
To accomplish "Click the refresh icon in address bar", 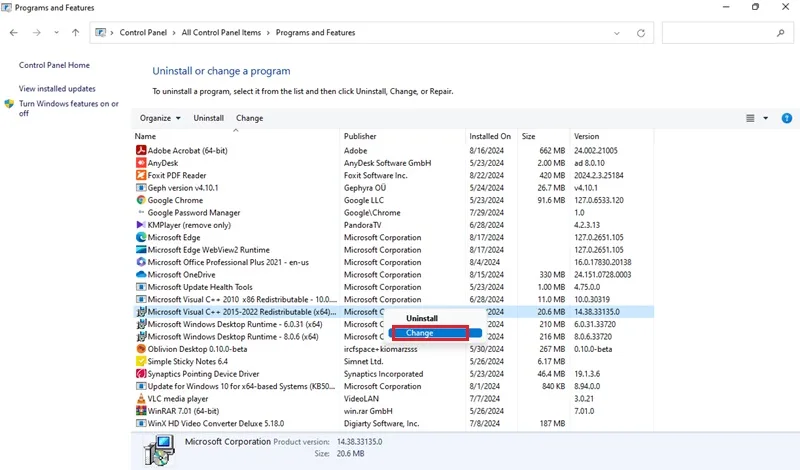I will point(641,33).
